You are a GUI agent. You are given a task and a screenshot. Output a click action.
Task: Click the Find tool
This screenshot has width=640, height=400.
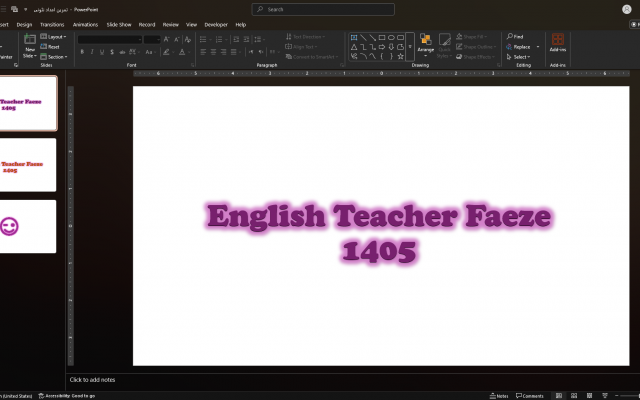pos(516,36)
